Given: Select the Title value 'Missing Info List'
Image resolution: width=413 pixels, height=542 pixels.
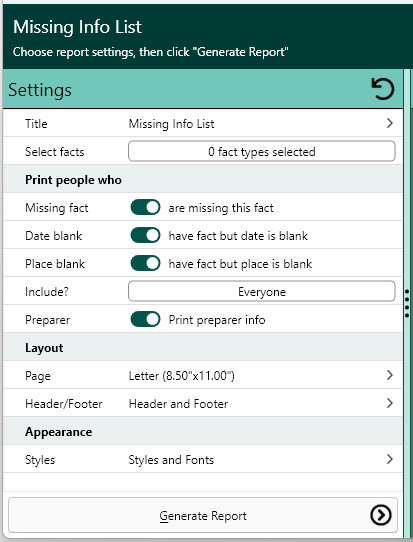Looking at the screenshot, I should 171,124.
